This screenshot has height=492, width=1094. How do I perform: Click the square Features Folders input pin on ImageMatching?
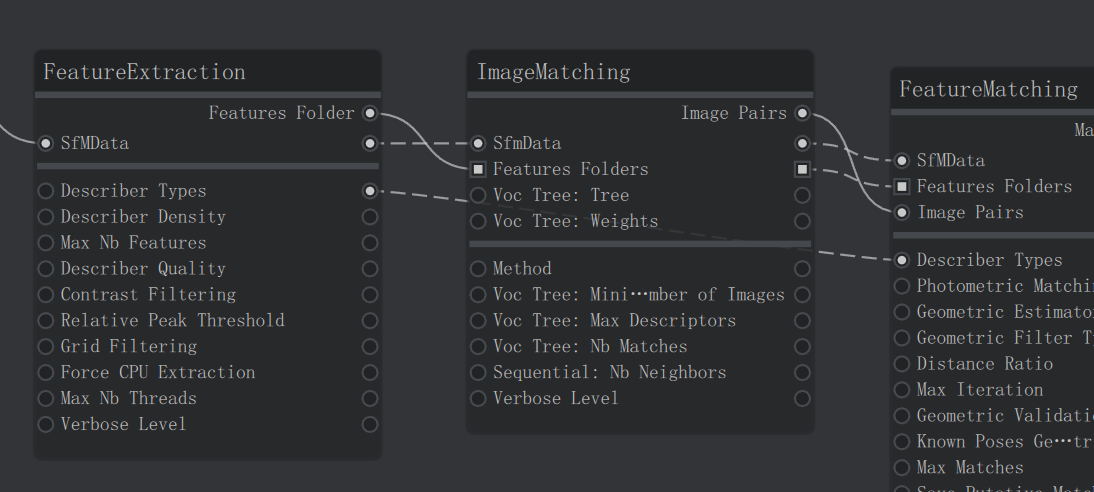478,169
